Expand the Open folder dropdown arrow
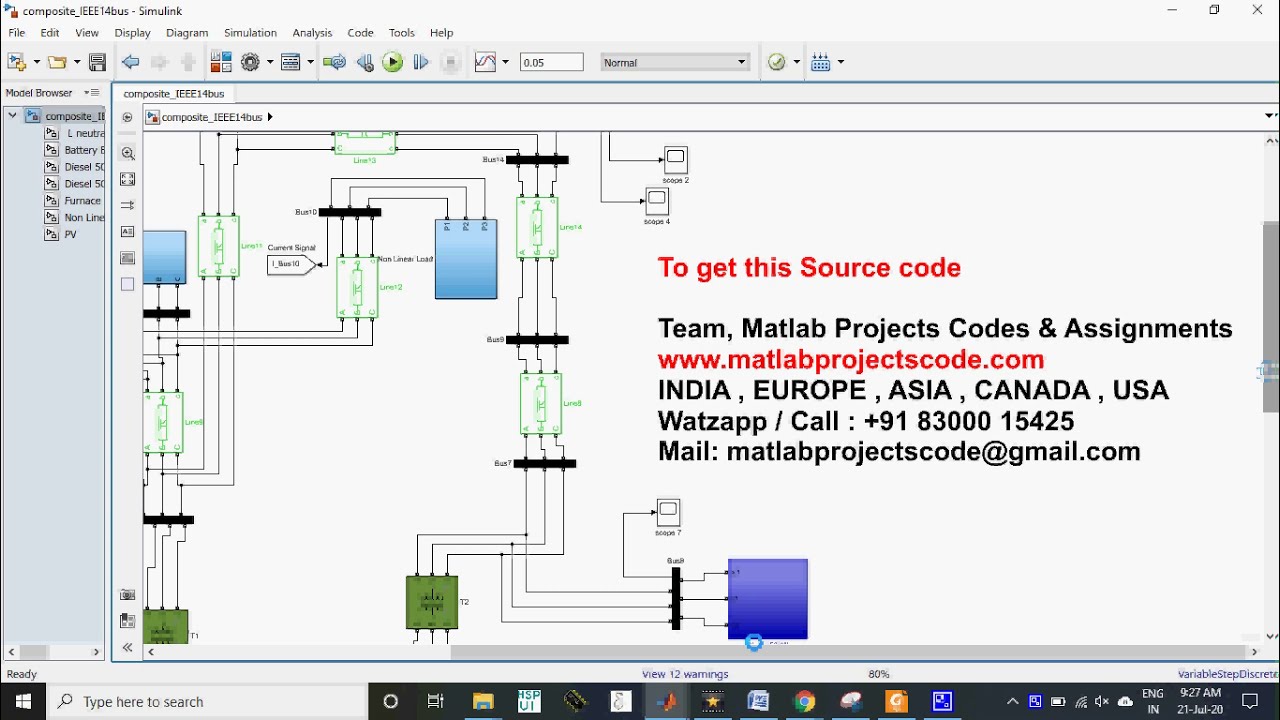Image resolution: width=1280 pixels, height=720 pixels. click(x=77, y=62)
